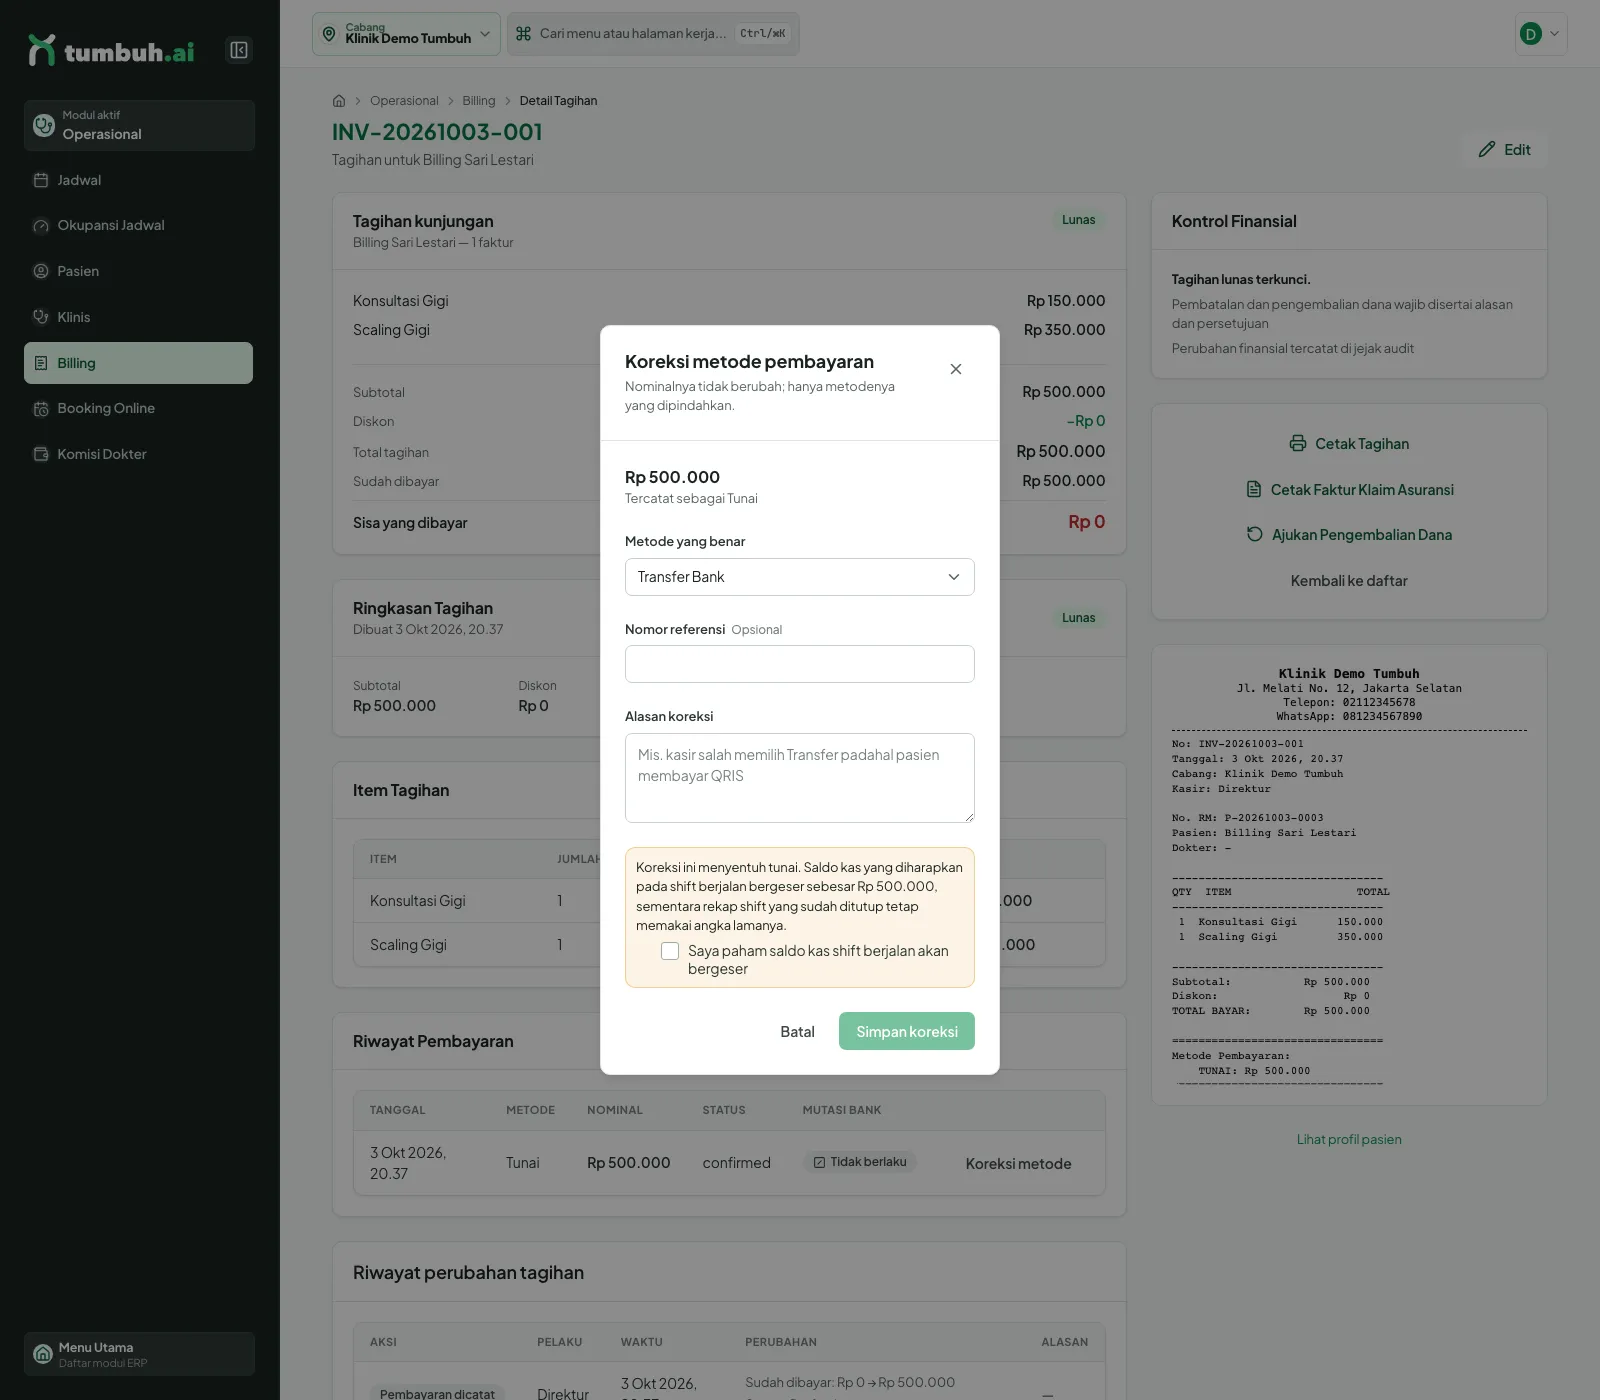Image resolution: width=1600 pixels, height=1400 pixels.
Task: Go to Billing breadcrumb link
Action: click(479, 101)
